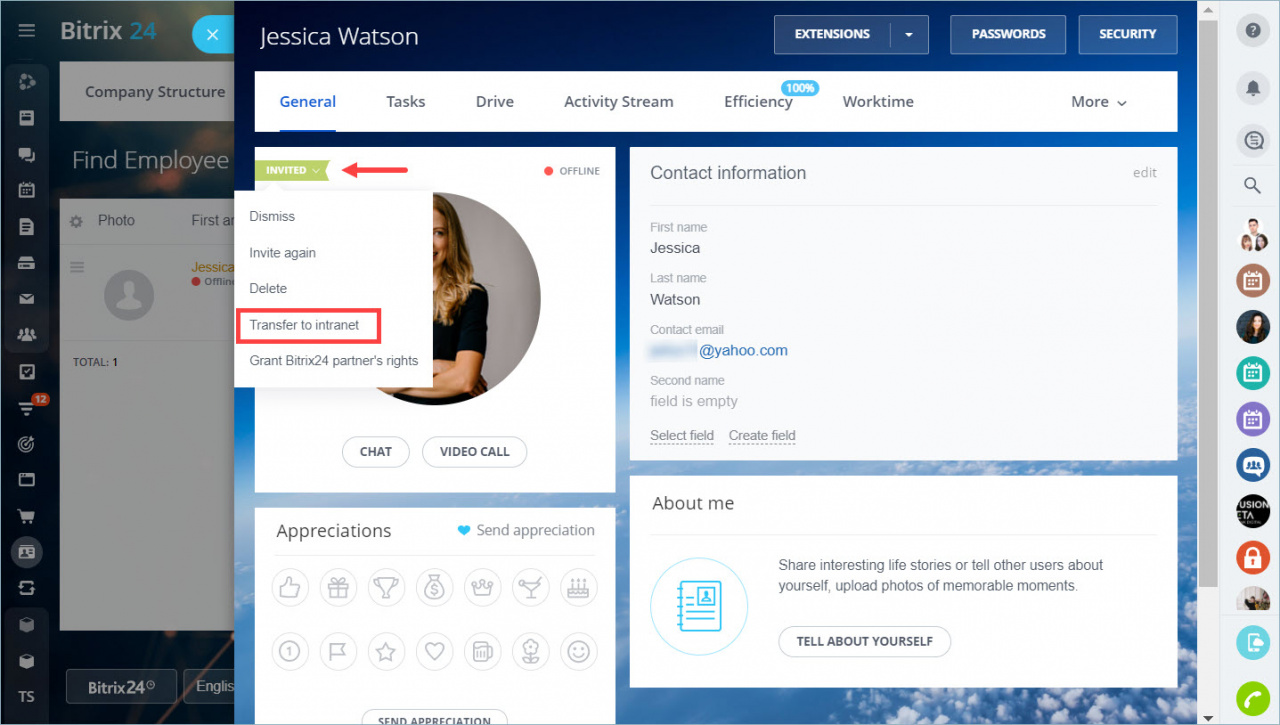1280x725 pixels.
Task: Open notifications bell icon
Action: [1252, 88]
